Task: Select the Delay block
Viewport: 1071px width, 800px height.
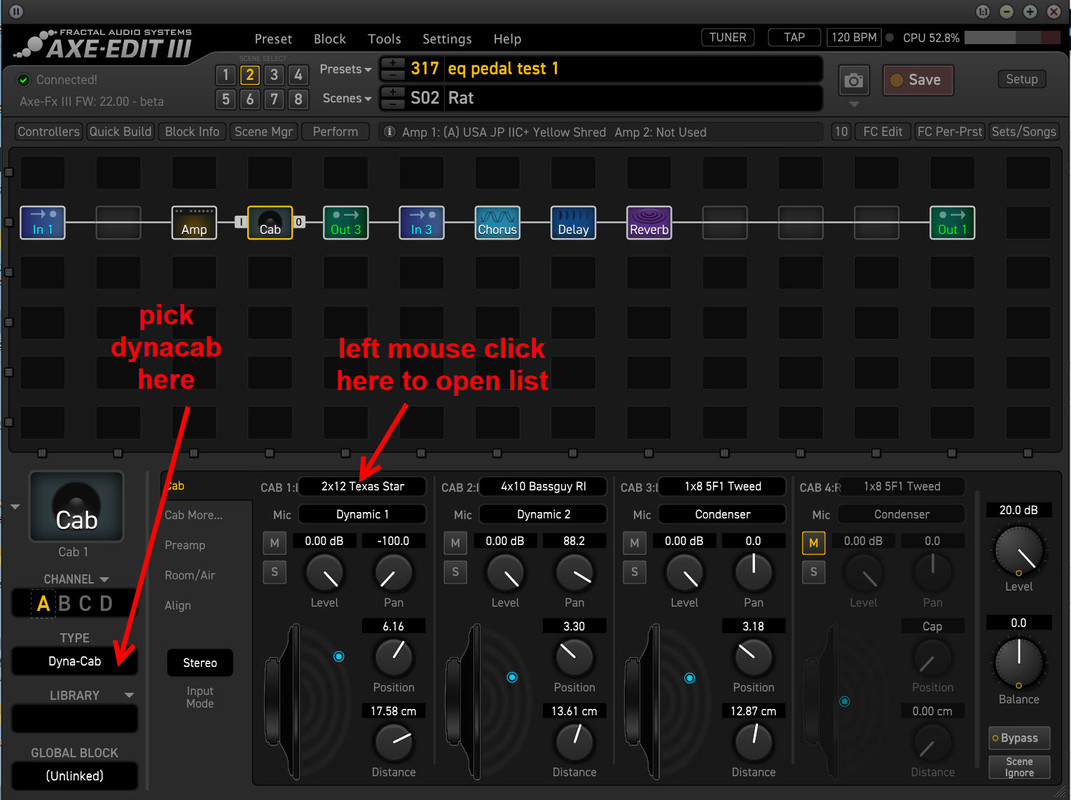Action: click(x=573, y=223)
